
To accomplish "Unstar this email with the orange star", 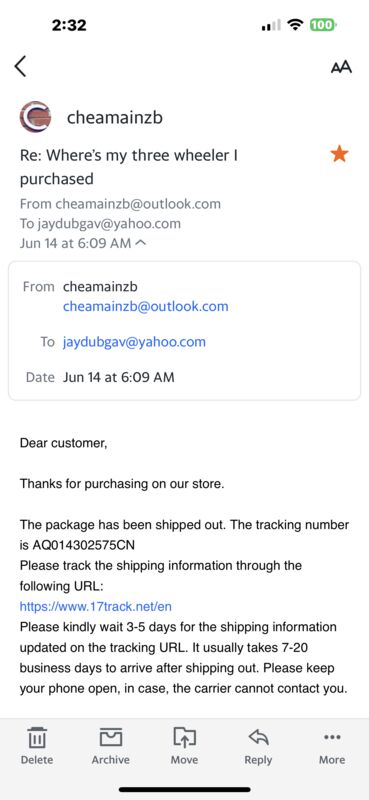I will coord(339,154).
